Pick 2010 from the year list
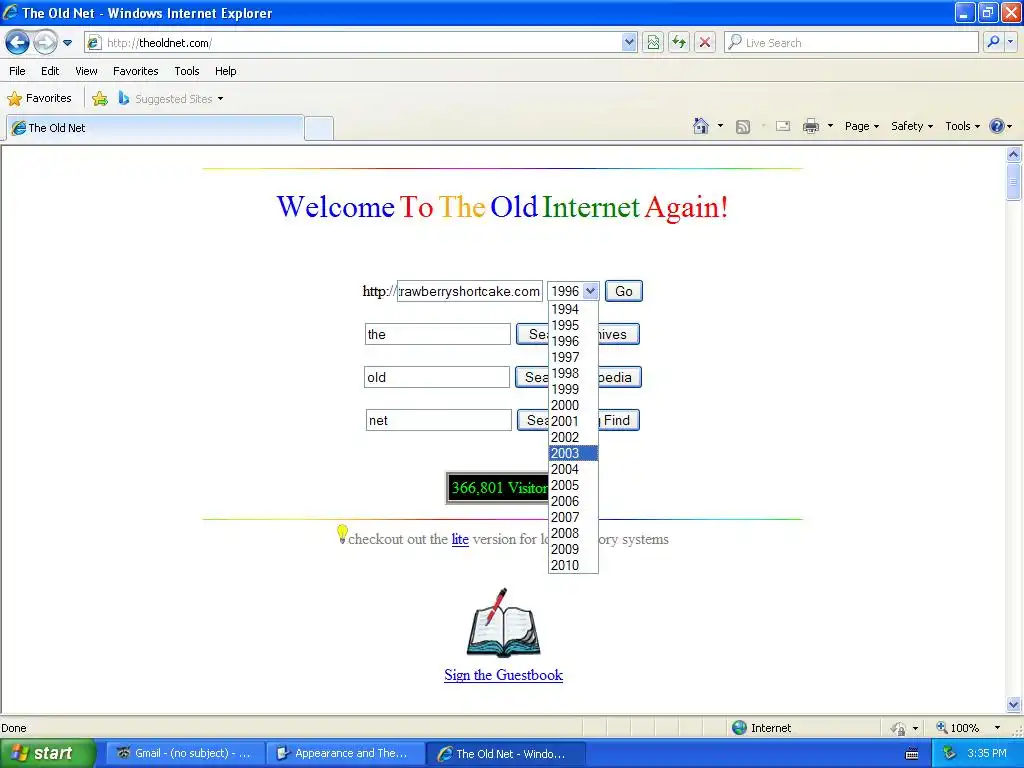Viewport: 1024px width, 768px height. point(573,565)
